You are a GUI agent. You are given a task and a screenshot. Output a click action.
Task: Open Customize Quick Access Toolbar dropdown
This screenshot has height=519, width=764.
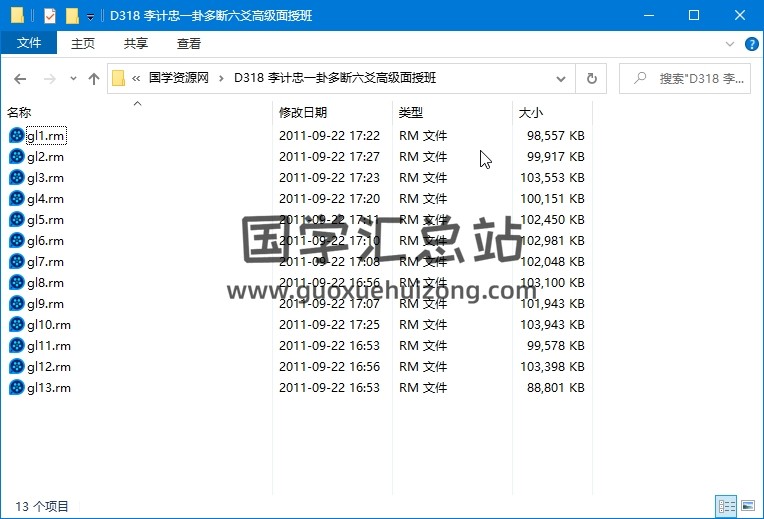pyautogui.click(x=90, y=16)
